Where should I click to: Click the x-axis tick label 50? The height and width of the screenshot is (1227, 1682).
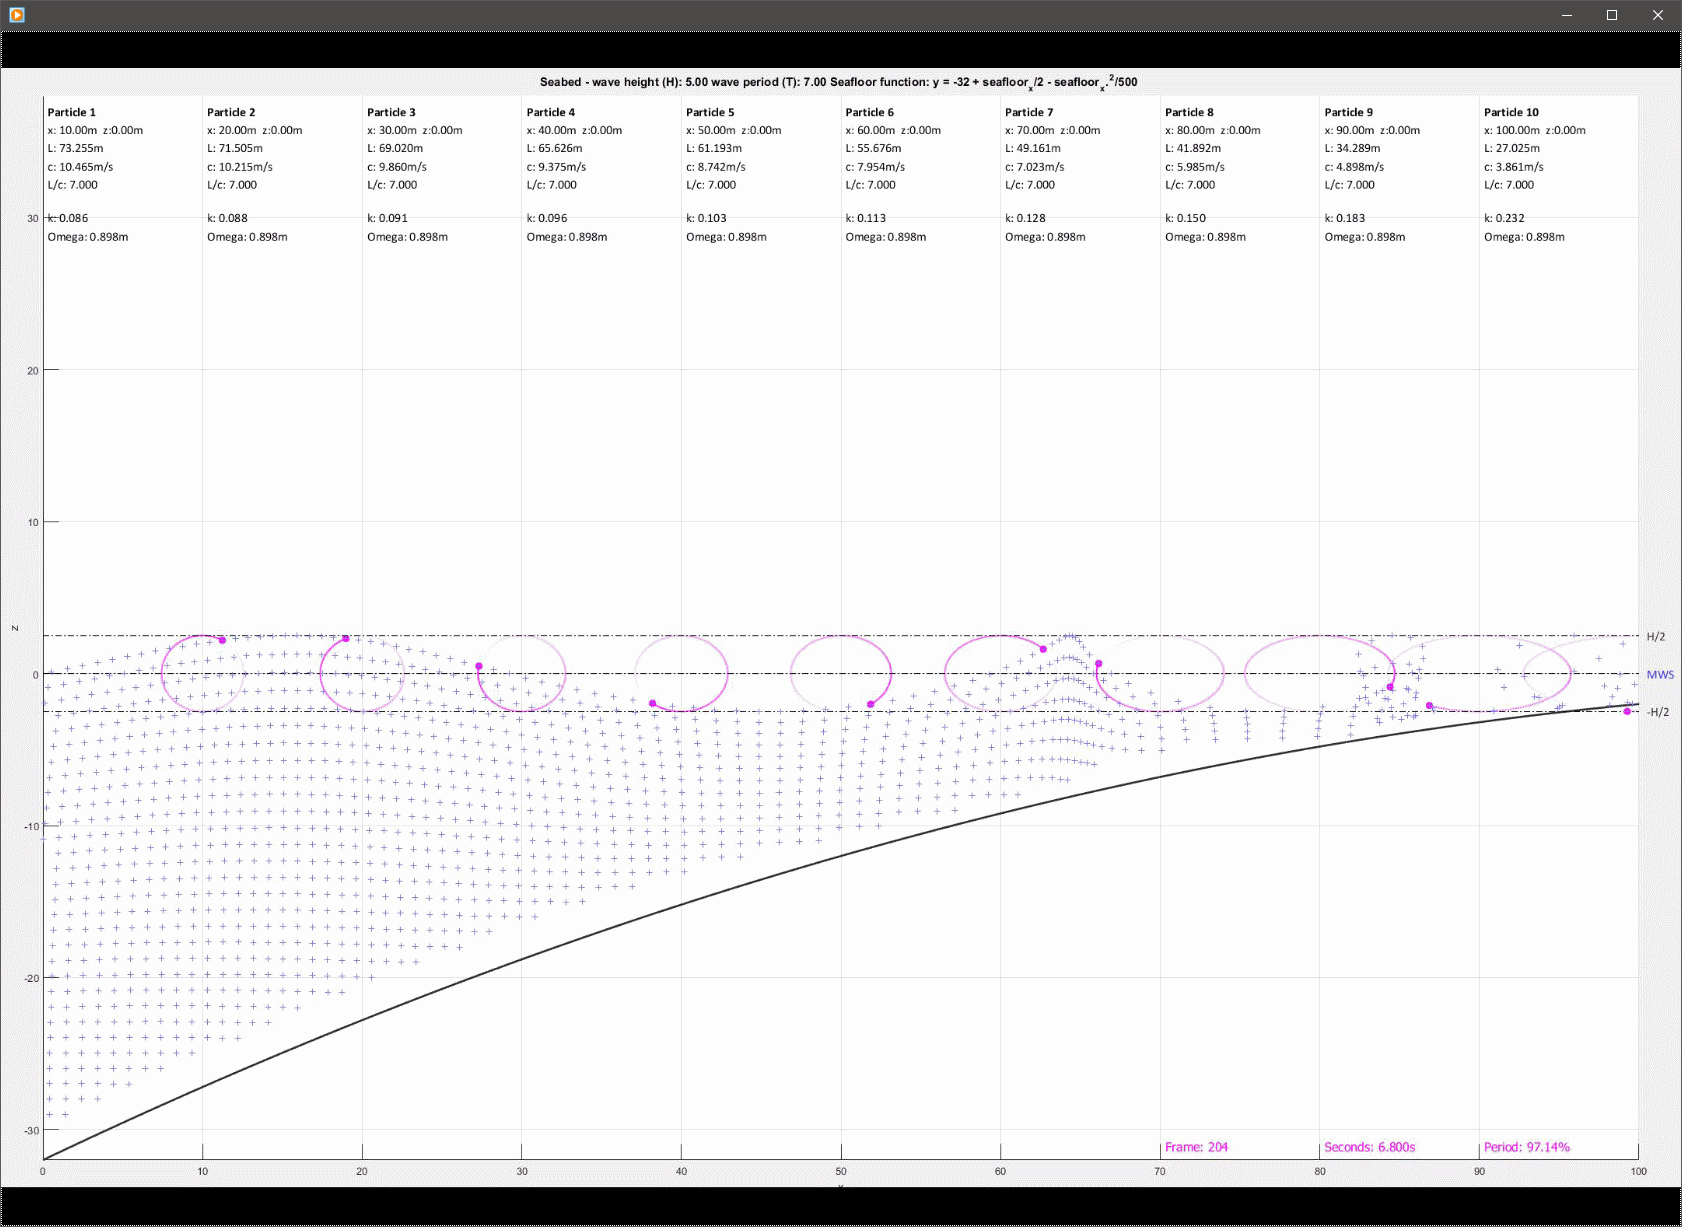point(841,1170)
